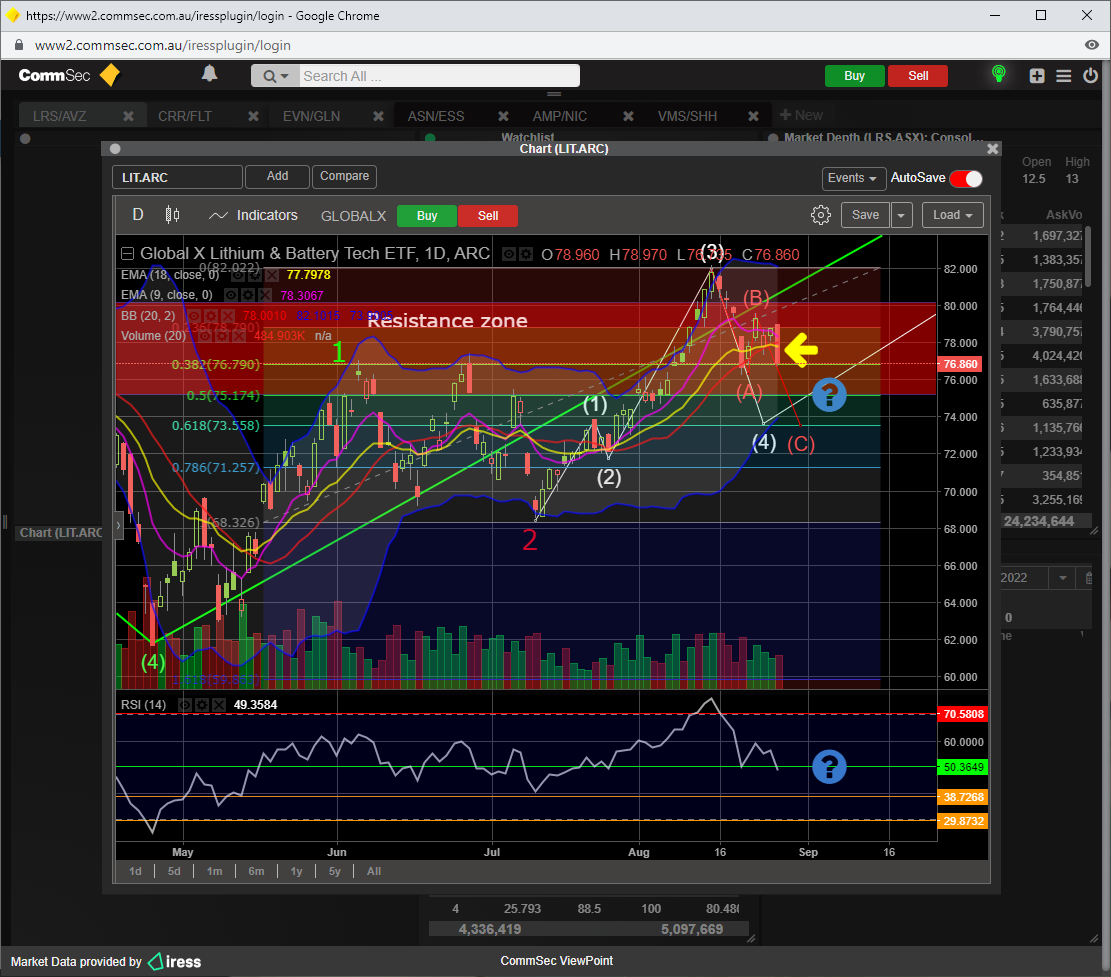Image resolution: width=1111 pixels, height=977 pixels.
Task: Select the 6m time range
Action: pyautogui.click(x=256, y=871)
